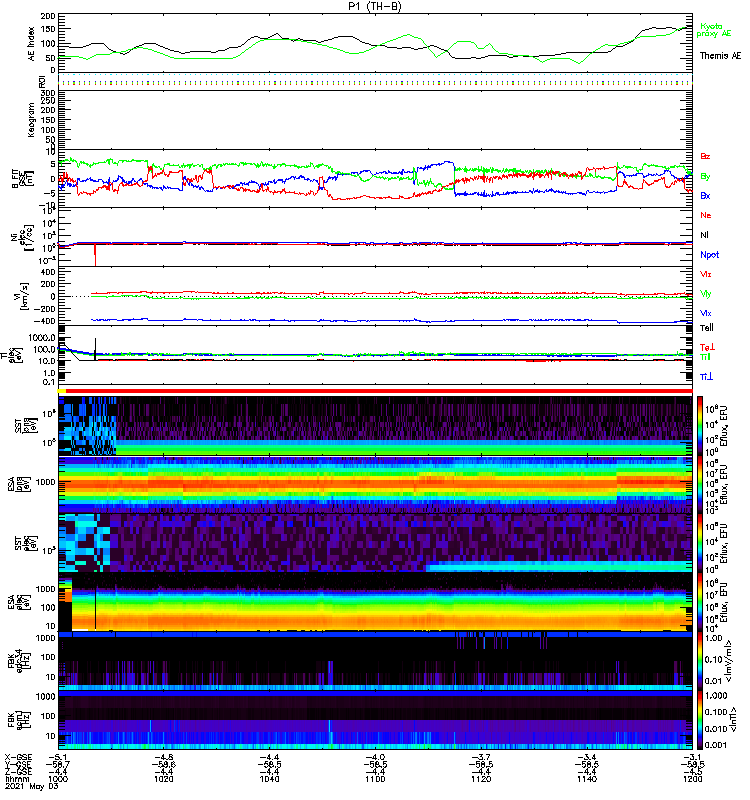Click the FBK edc34 [Hz] axis label
Image resolution: width=750 pixels, height=800 pixels.
[x=19, y=661]
